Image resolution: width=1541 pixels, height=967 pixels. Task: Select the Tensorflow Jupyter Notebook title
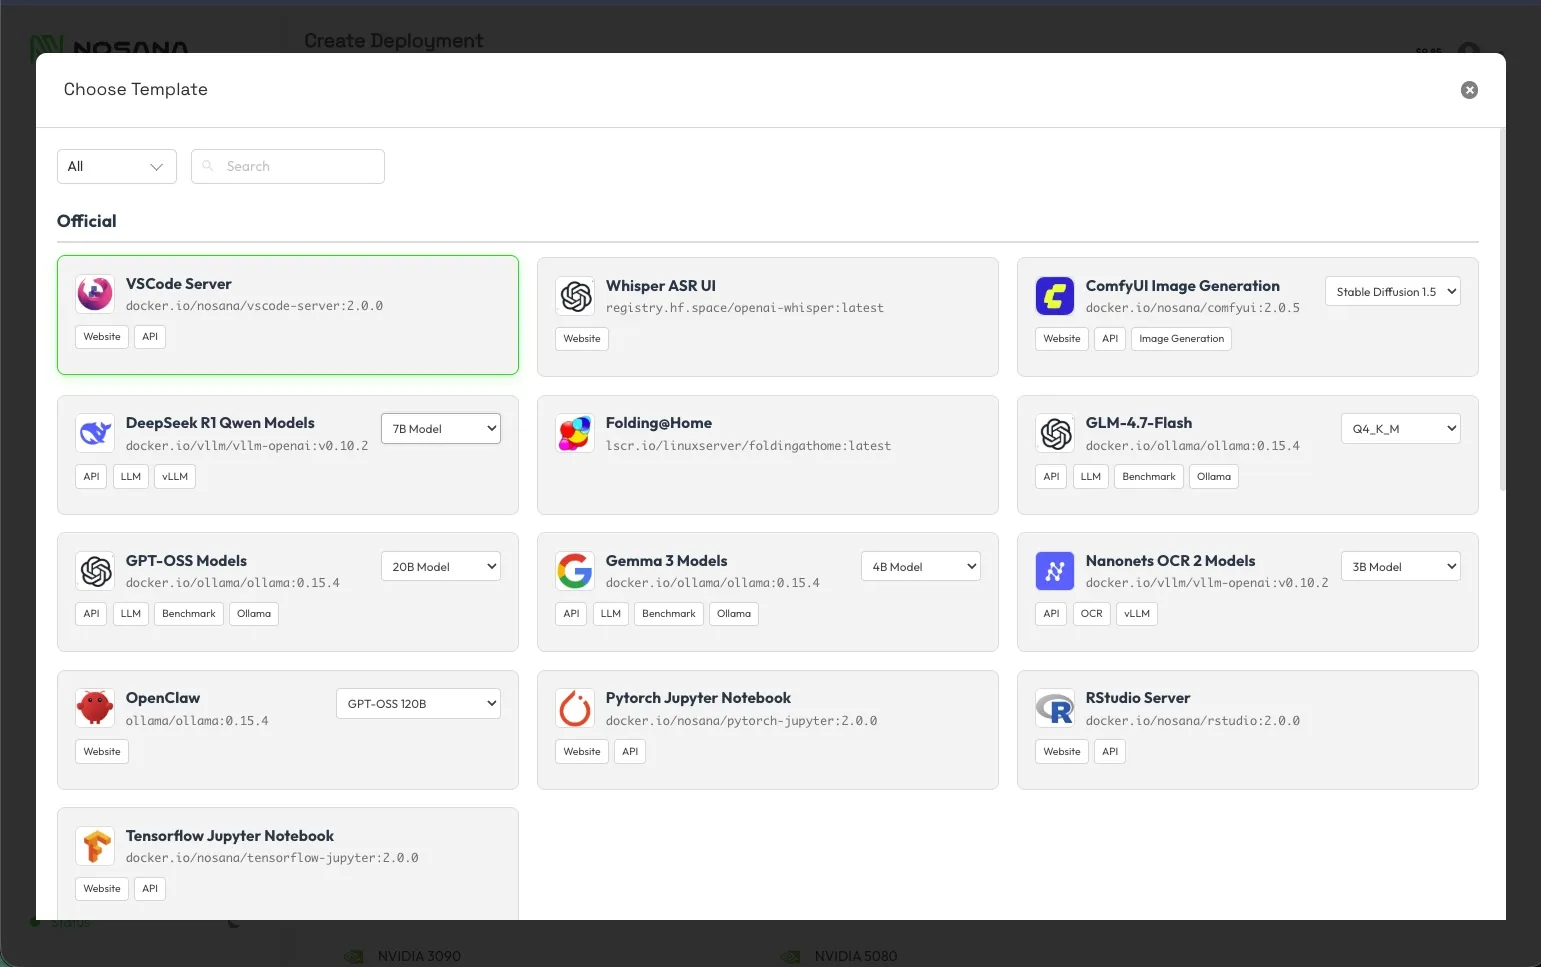[x=230, y=836]
